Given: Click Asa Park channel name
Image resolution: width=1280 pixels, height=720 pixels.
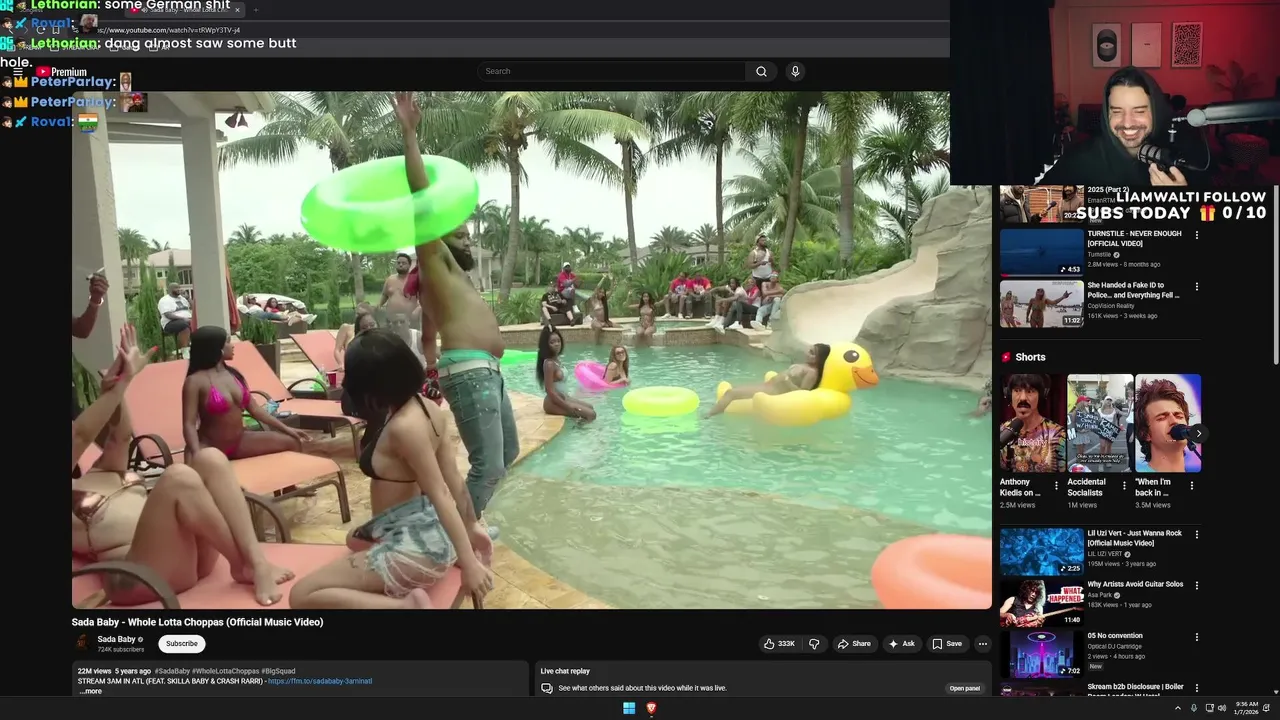Looking at the screenshot, I should click(1100, 595).
